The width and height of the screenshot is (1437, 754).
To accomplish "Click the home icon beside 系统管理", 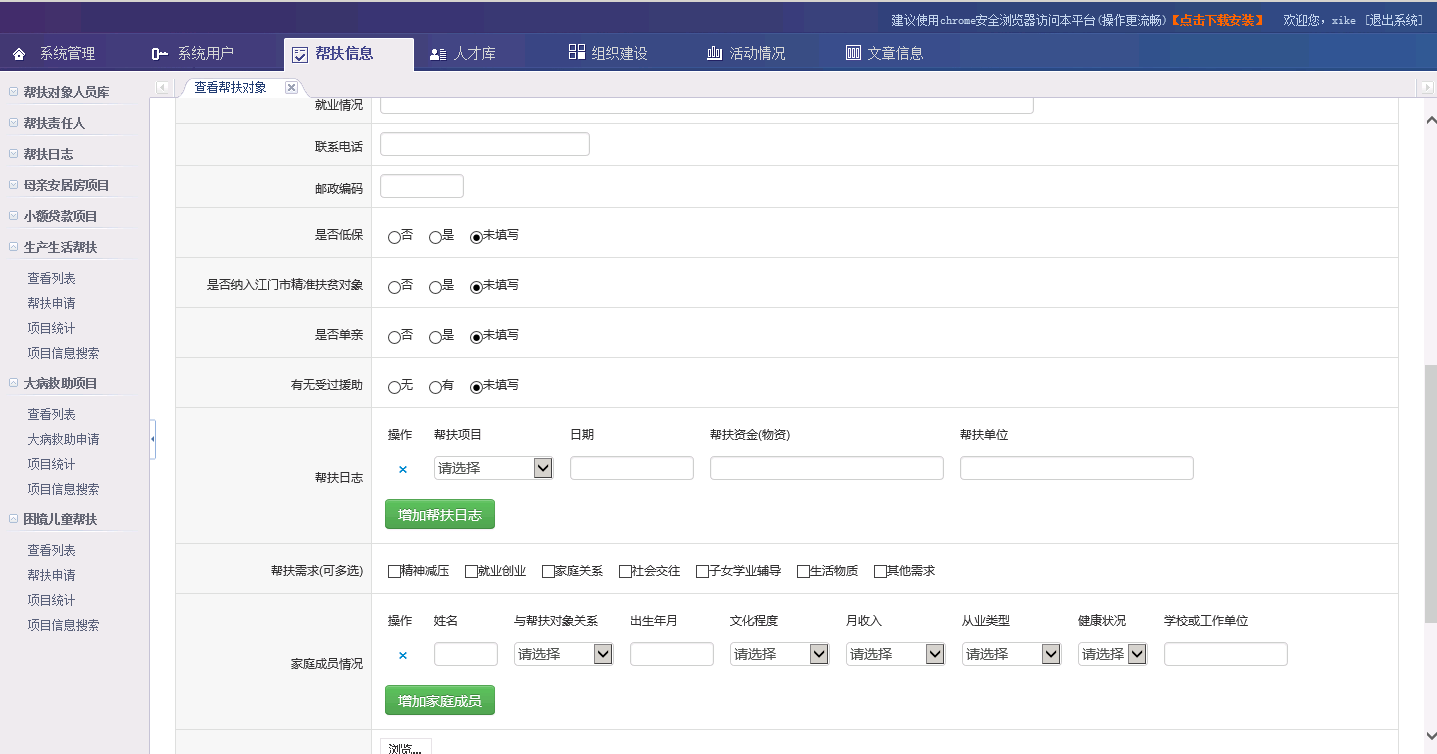I will 19,54.
